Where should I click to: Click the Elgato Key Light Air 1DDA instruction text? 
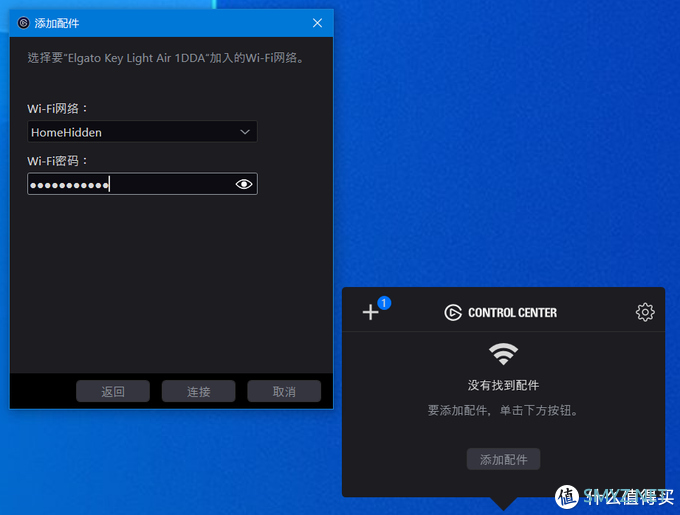[x=166, y=58]
